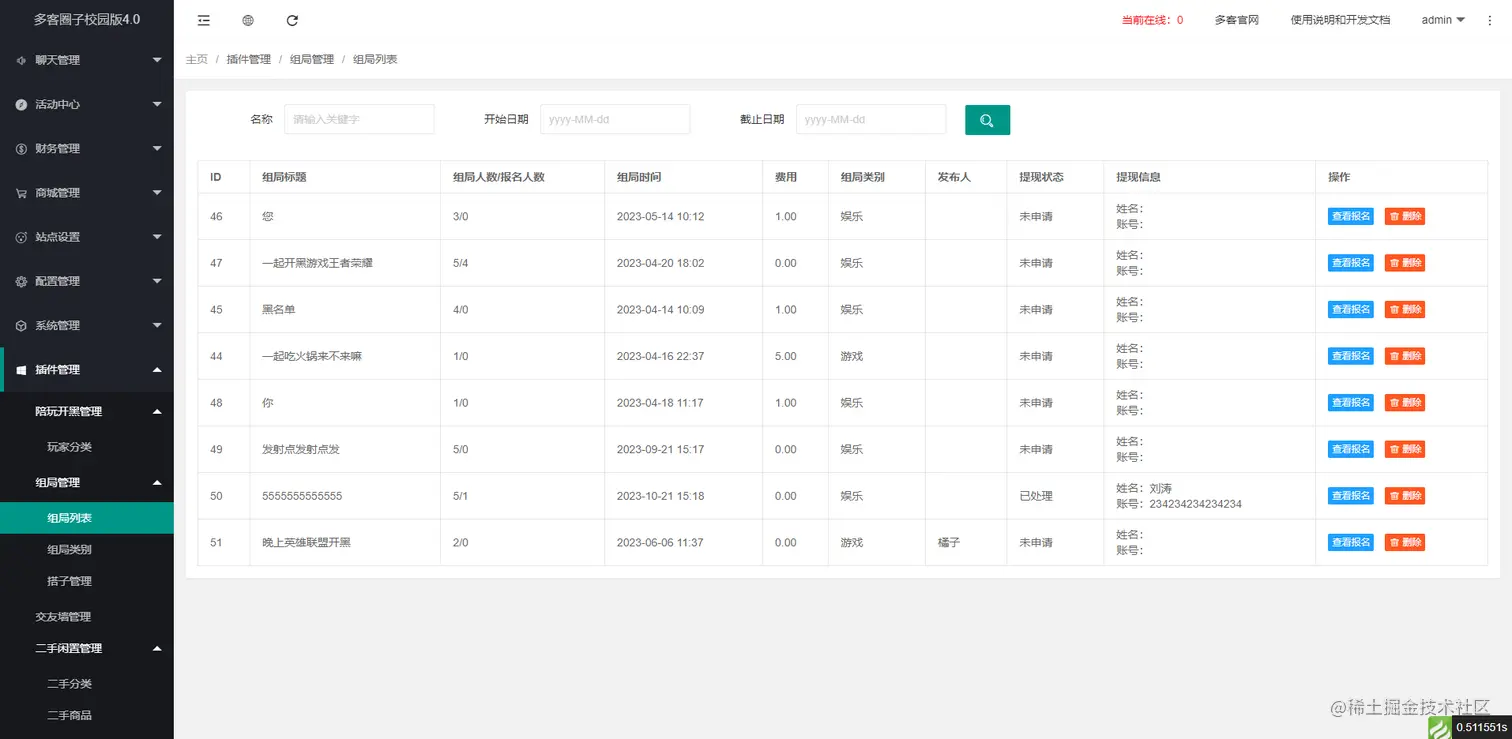Select 组局列表 in the sidebar
Screen dimensions: 1512x739
[x=87, y=518]
